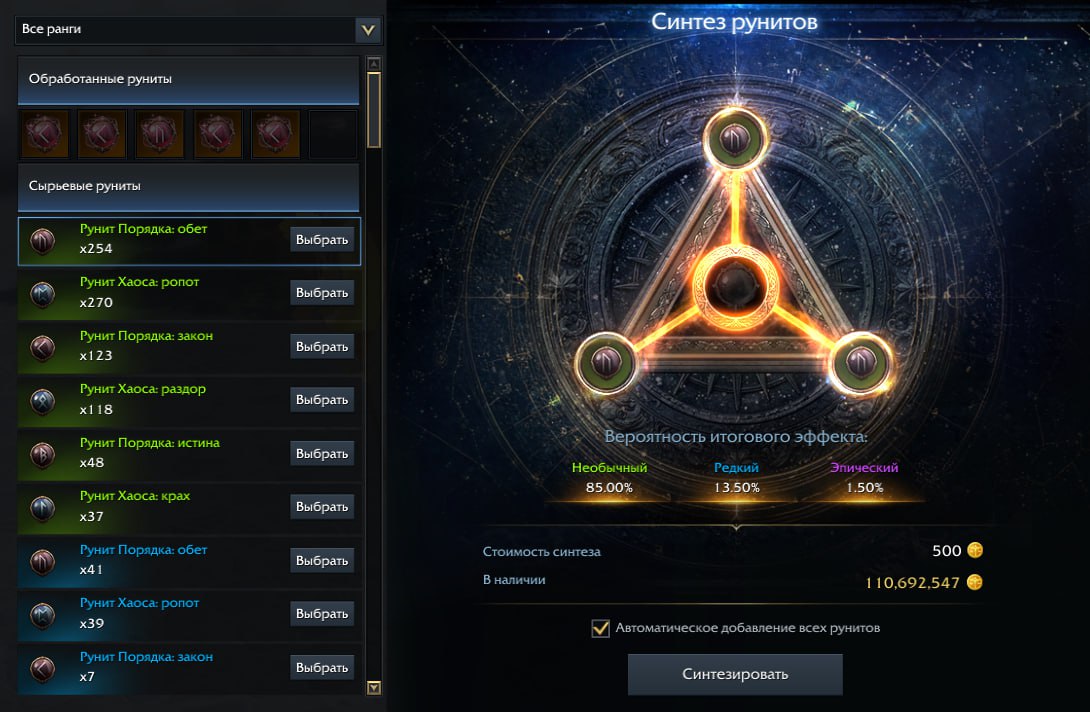The width and height of the screenshot is (1090, 712).
Task: Click the scrollbar thumb in runite list
Action: pyautogui.click(x=374, y=110)
